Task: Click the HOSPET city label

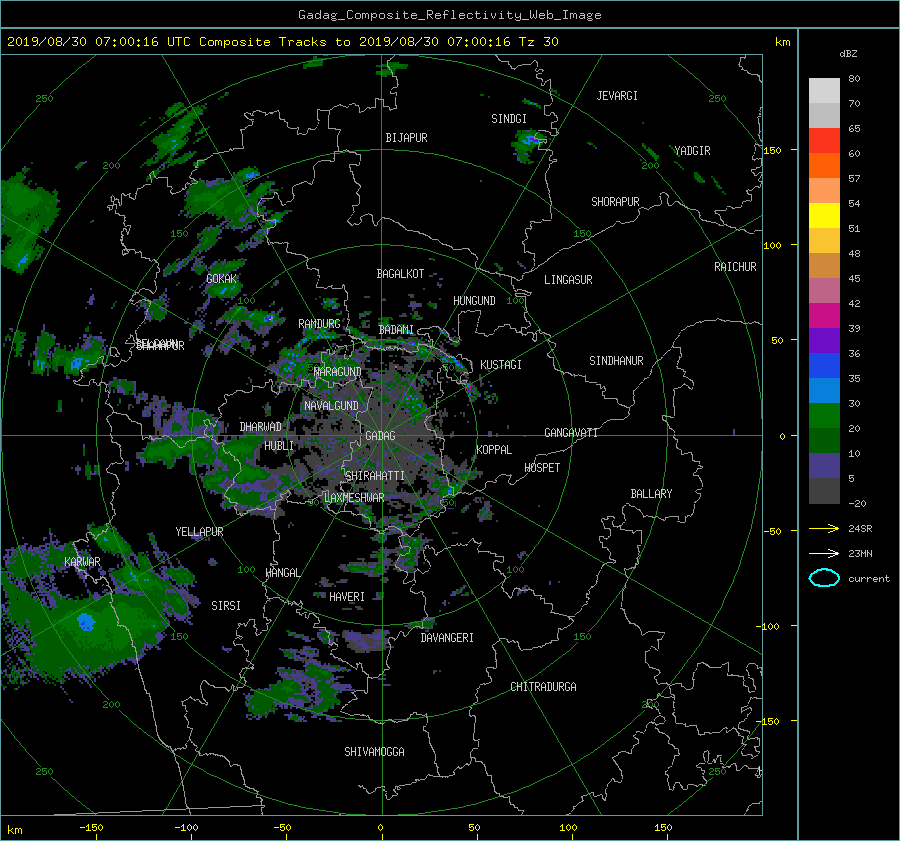Action: coord(542,468)
